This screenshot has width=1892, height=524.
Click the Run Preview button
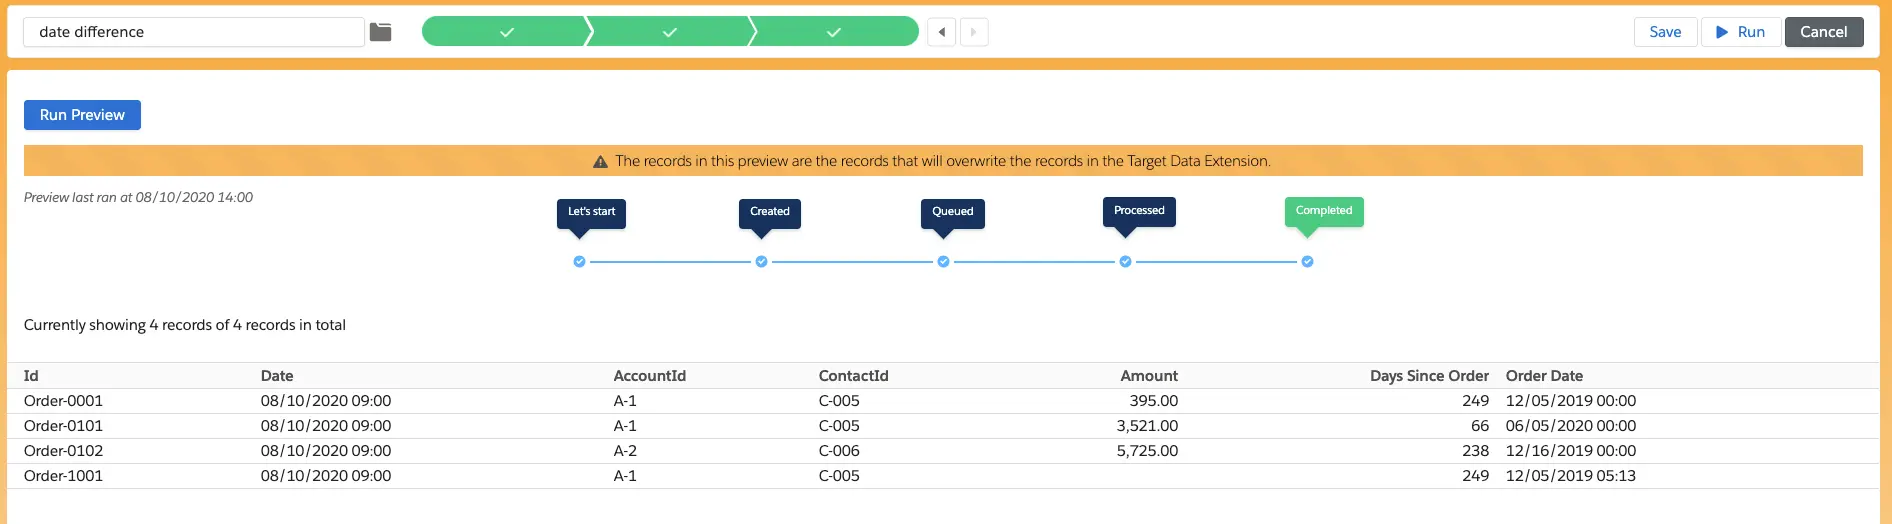[82, 115]
